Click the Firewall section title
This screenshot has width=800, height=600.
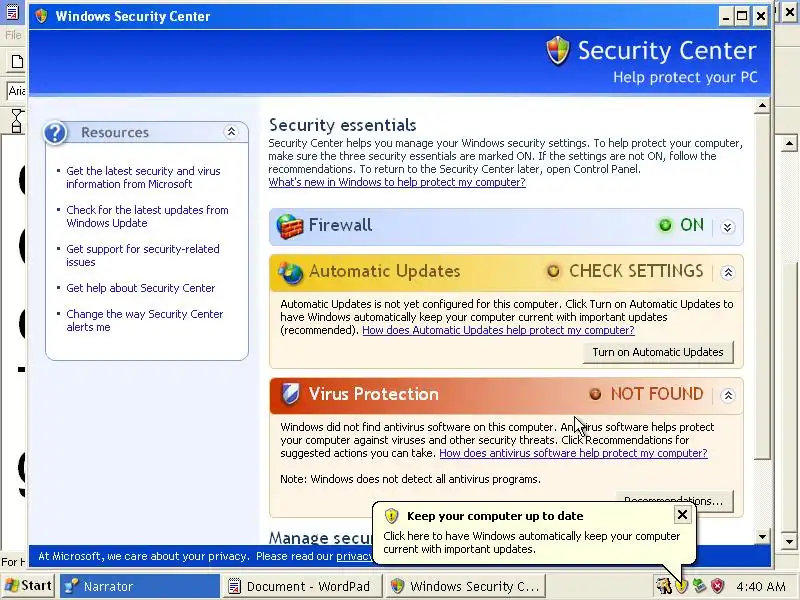point(340,225)
